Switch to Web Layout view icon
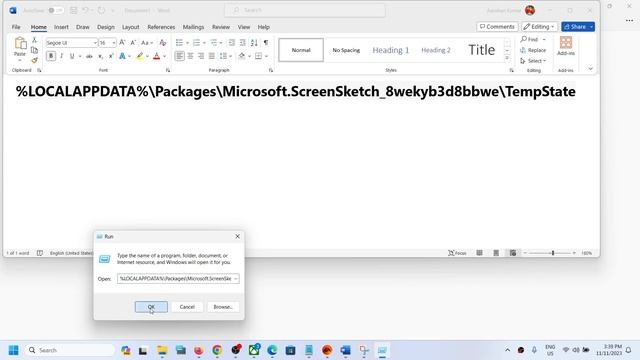The image size is (640, 360). pos(513,253)
